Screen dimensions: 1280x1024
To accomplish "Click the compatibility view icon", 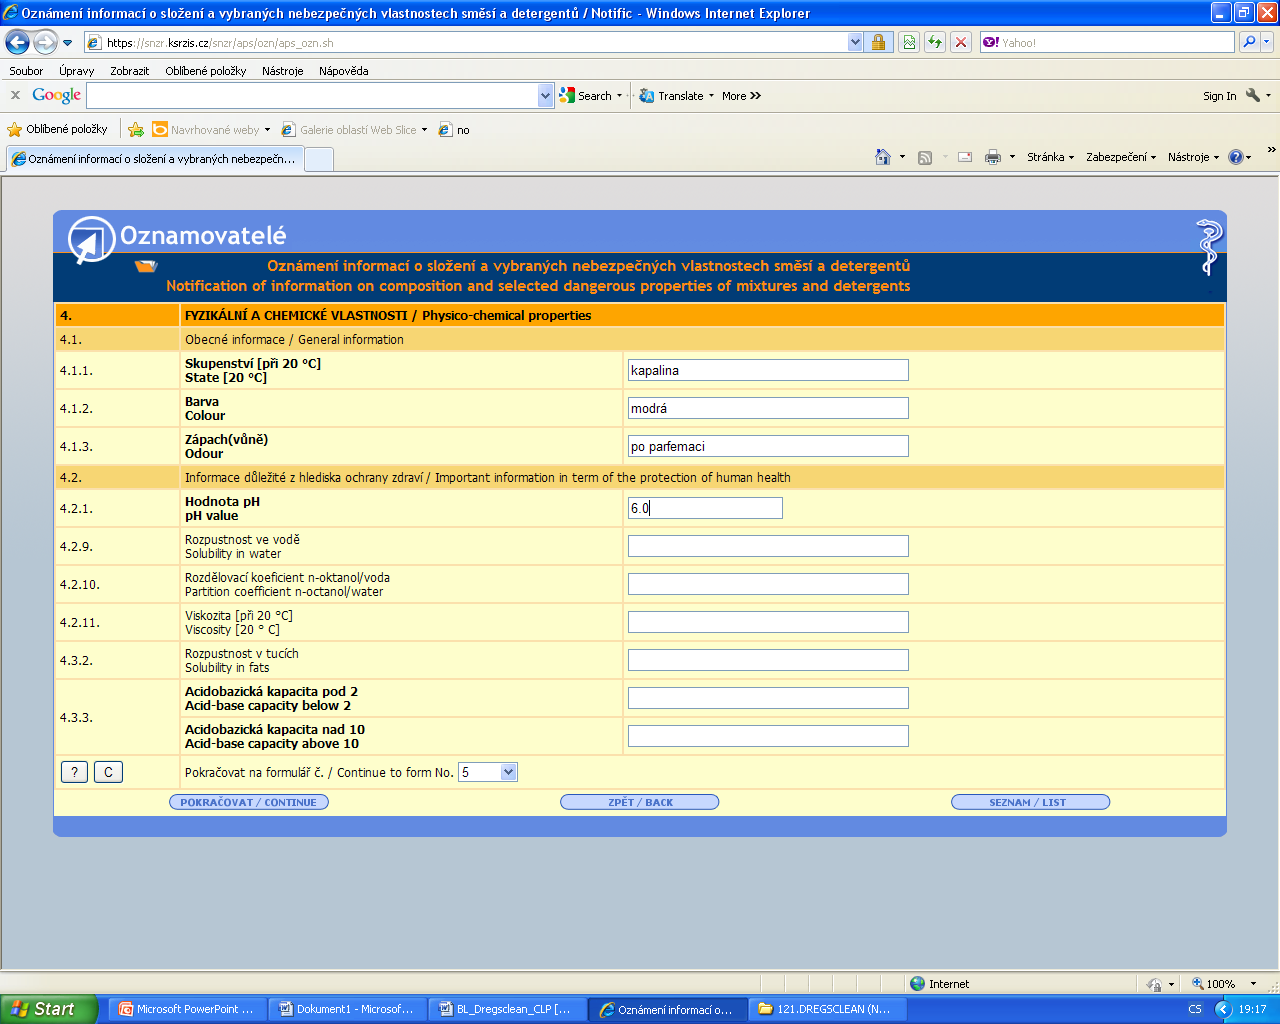I will [x=909, y=42].
